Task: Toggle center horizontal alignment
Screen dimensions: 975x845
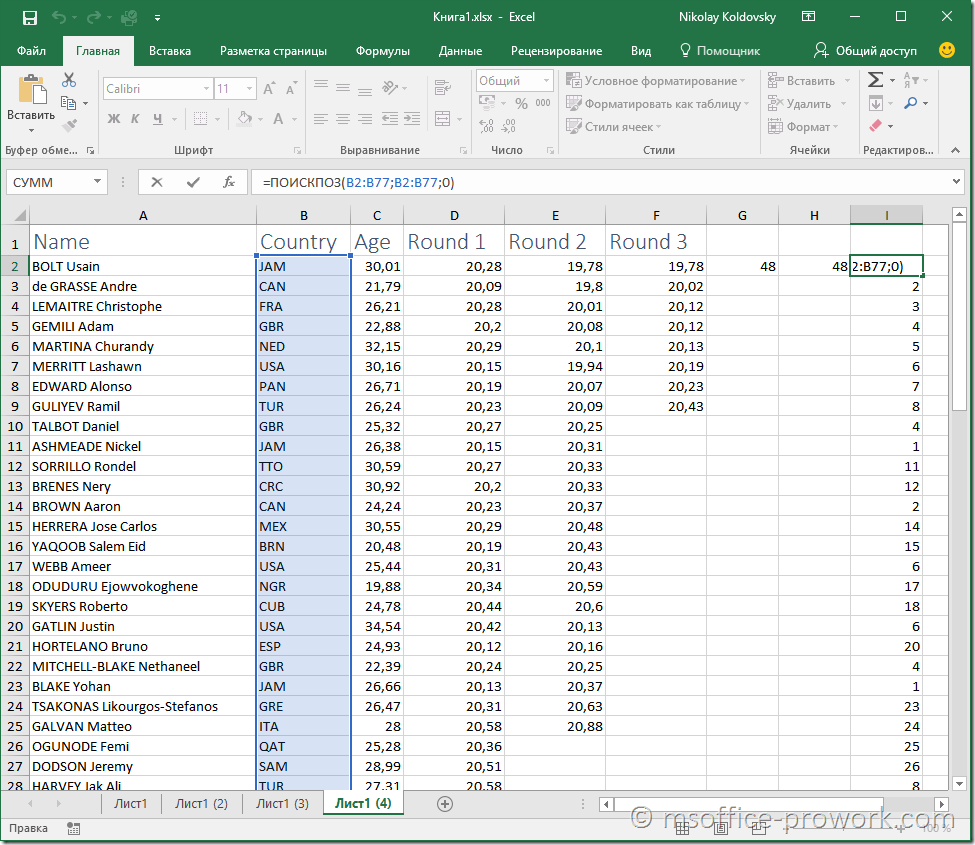Action: point(343,118)
